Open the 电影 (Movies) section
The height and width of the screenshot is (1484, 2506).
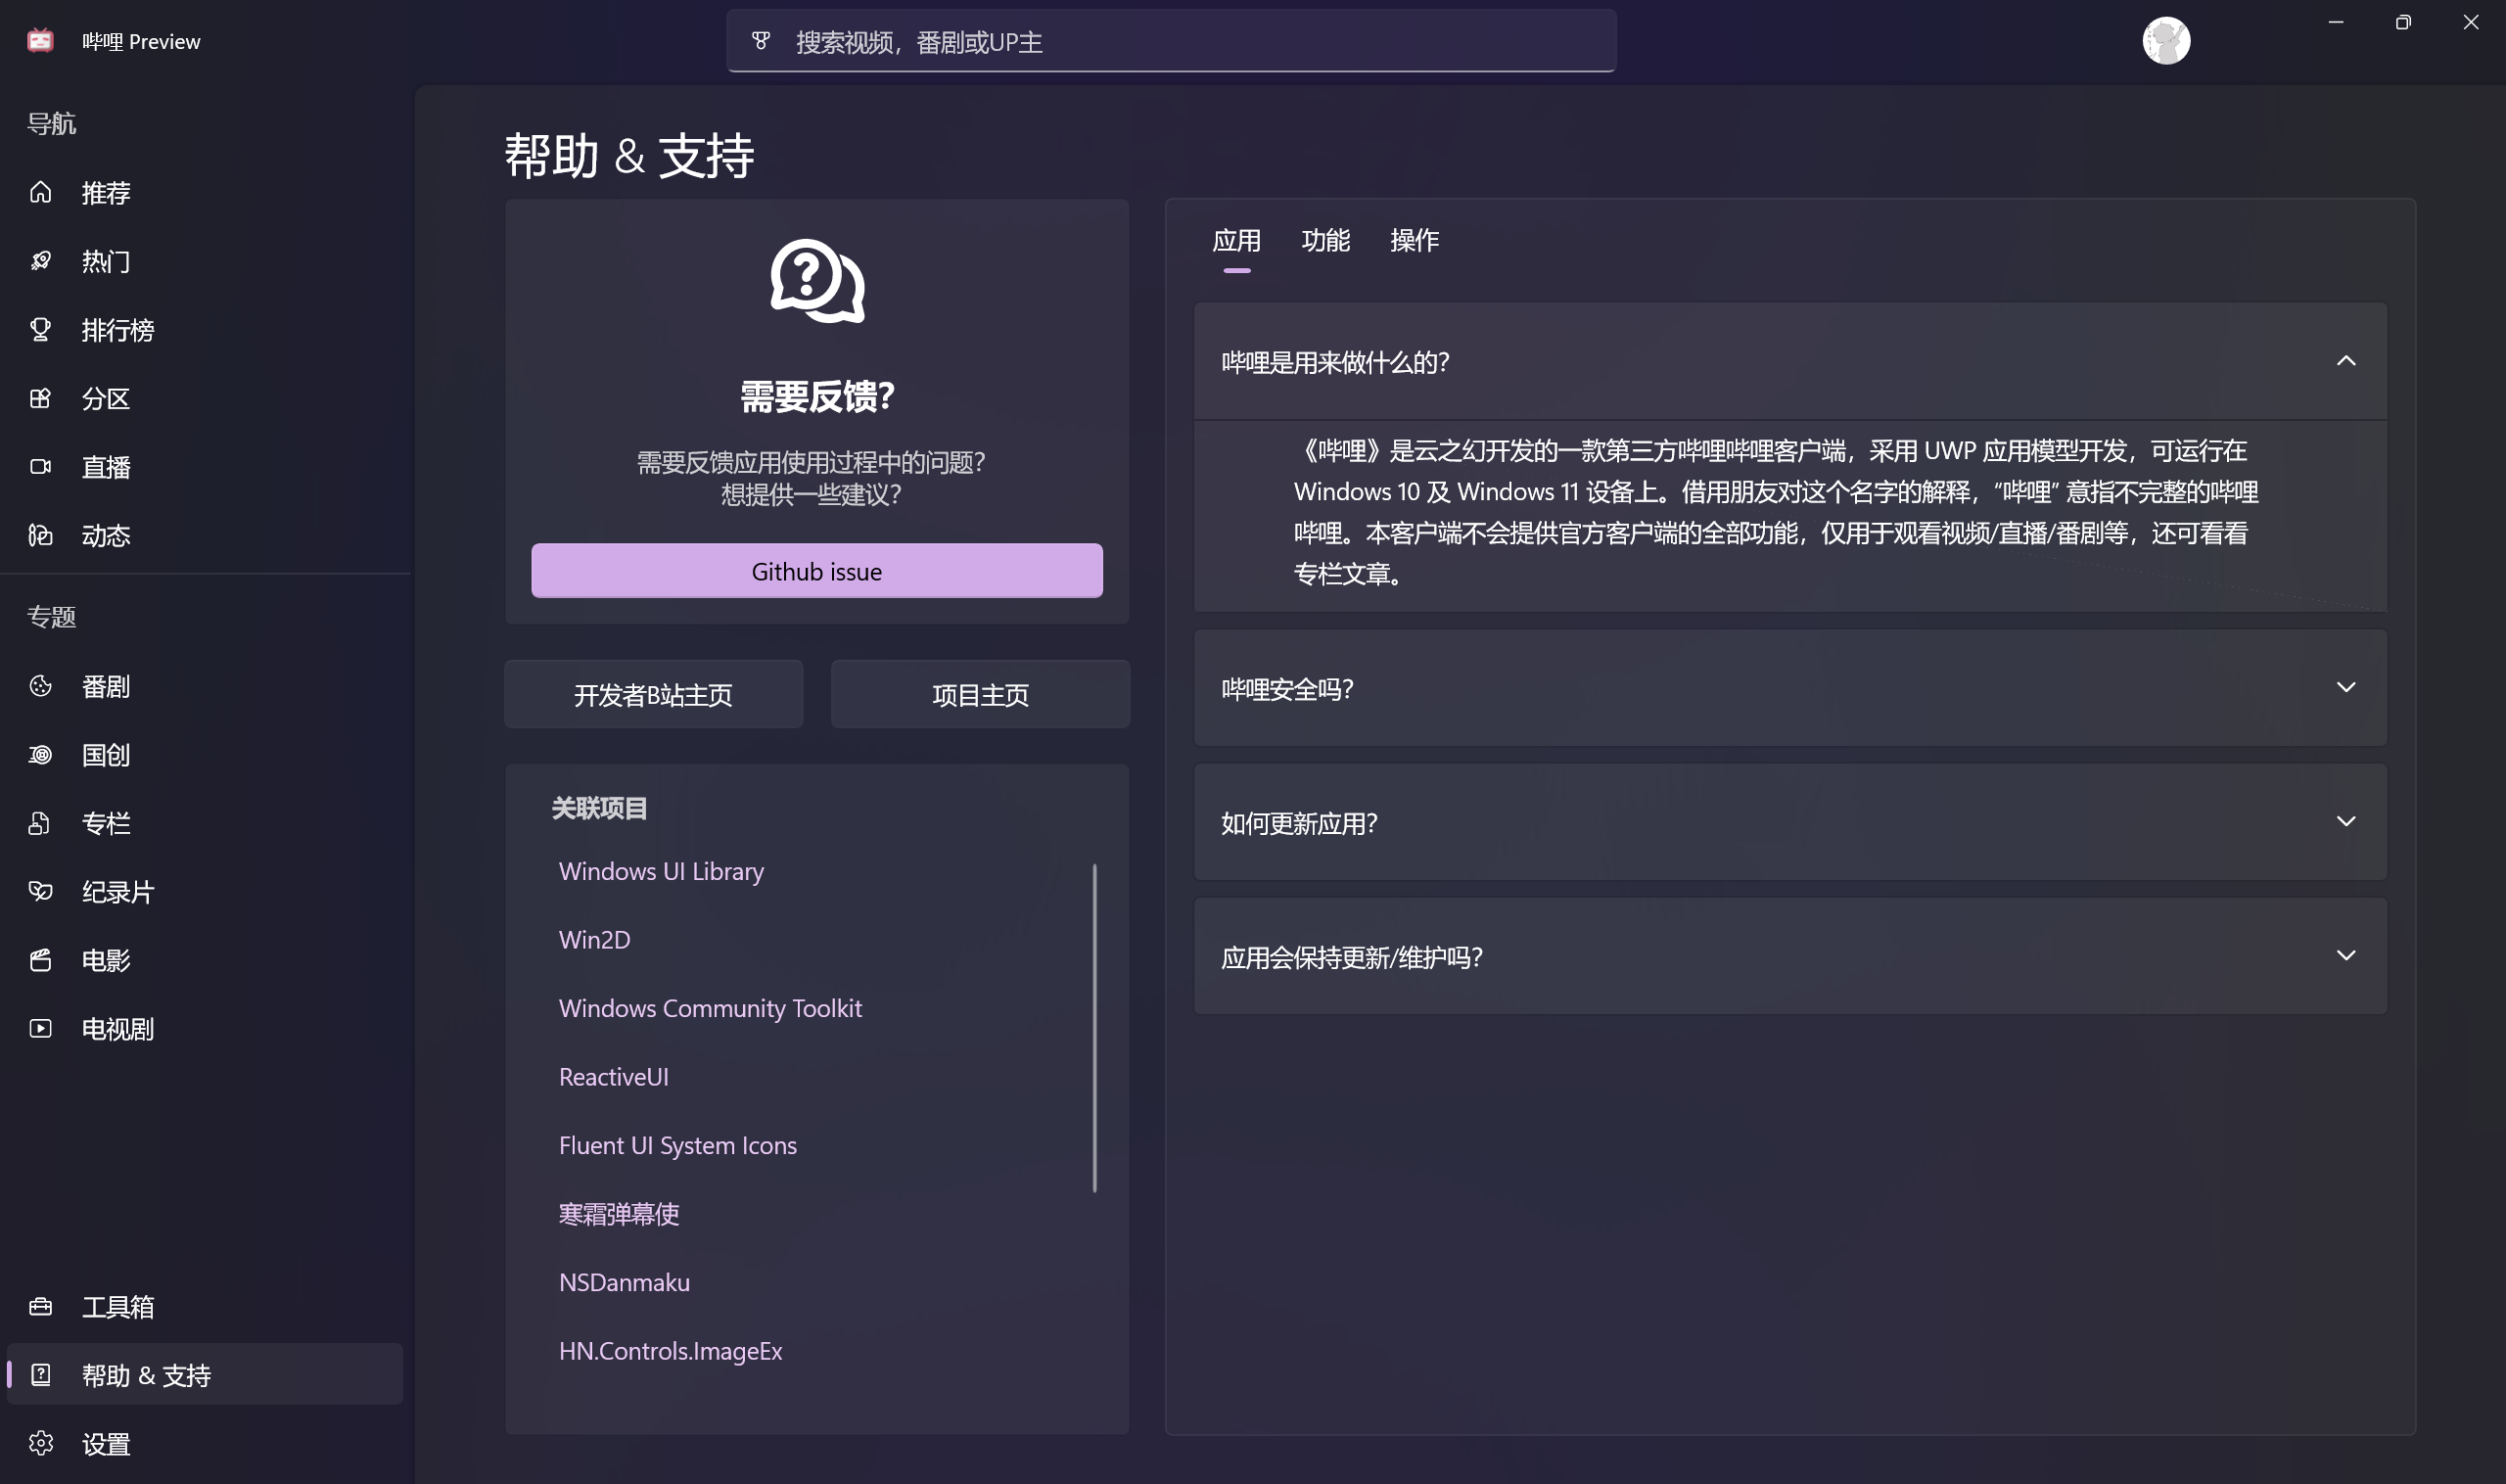(x=105, y=959)
